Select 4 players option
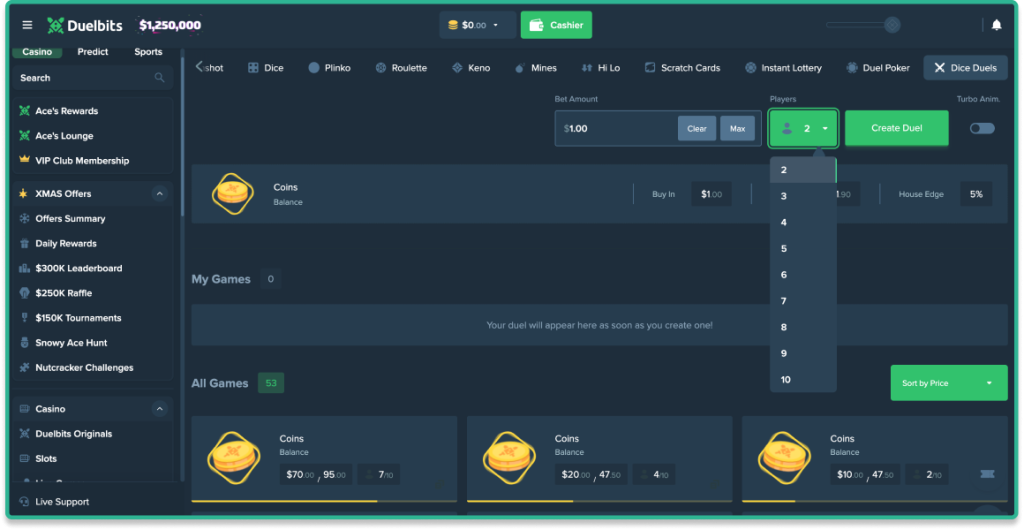Viewport: 1024px width, 530px height. click(803, 223)
